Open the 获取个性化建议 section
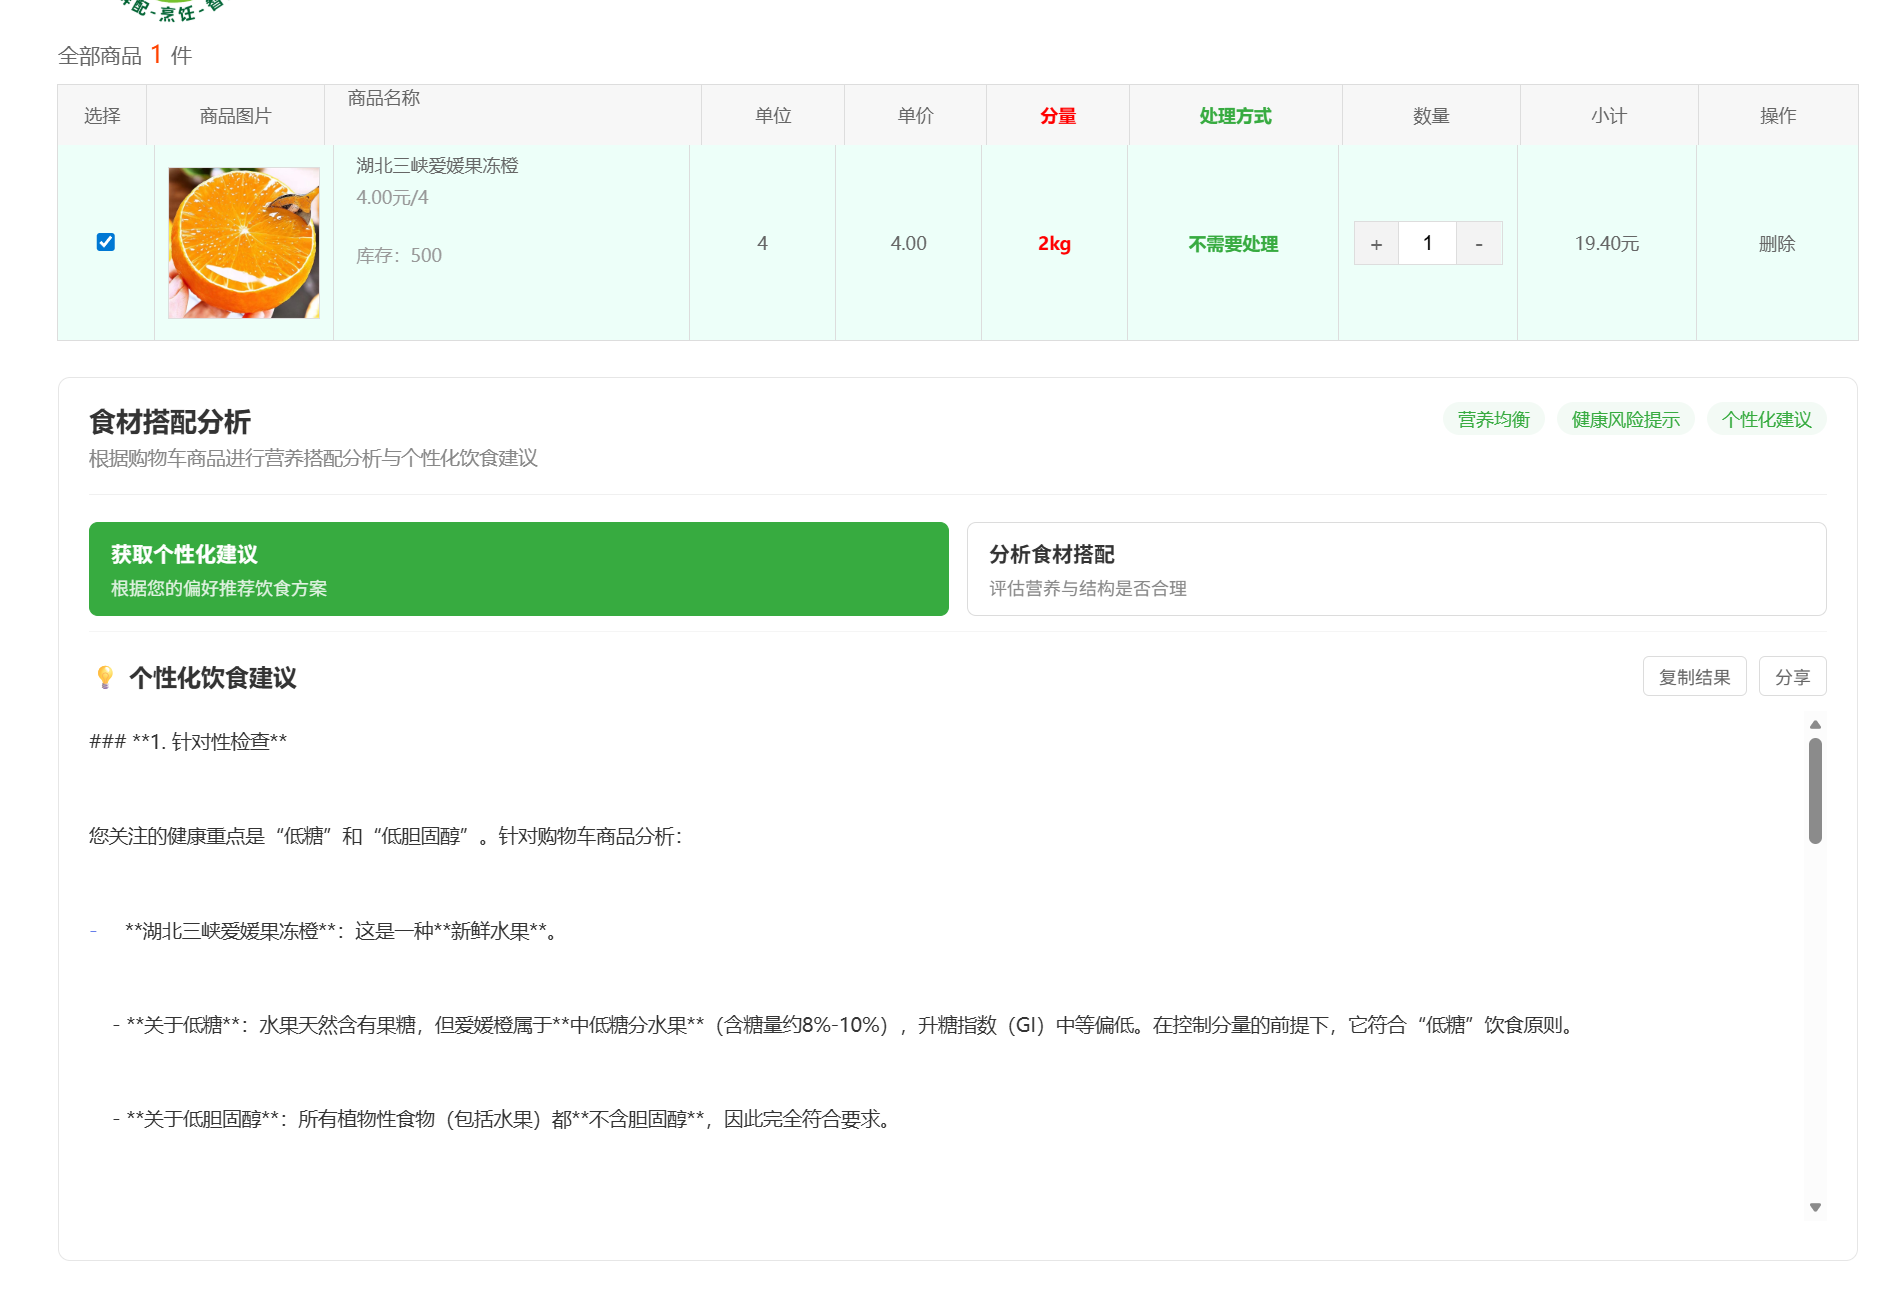This screenshot has width=1882, height=1305. pos(518,569)
